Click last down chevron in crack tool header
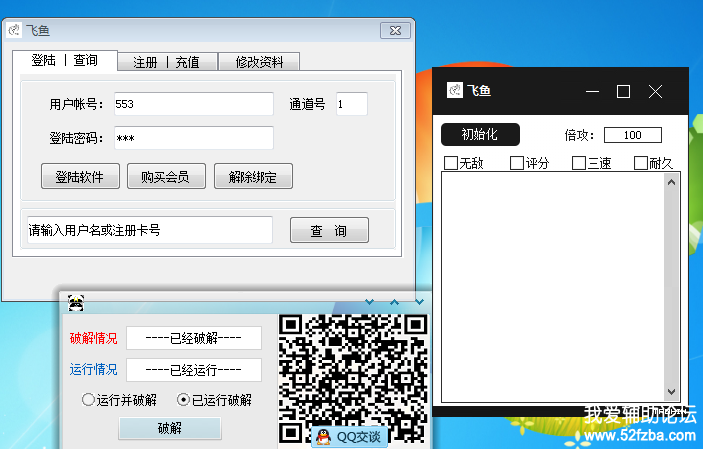This screenshot has width=703, height=449. (419, 302)
